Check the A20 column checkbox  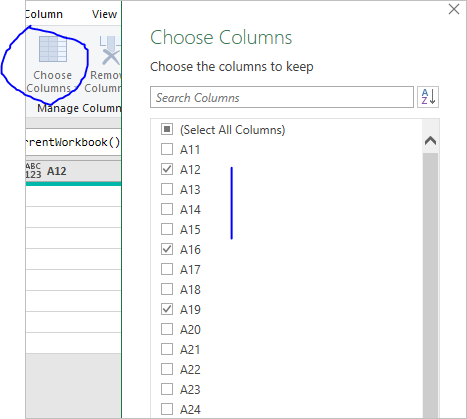click(167, 329)
